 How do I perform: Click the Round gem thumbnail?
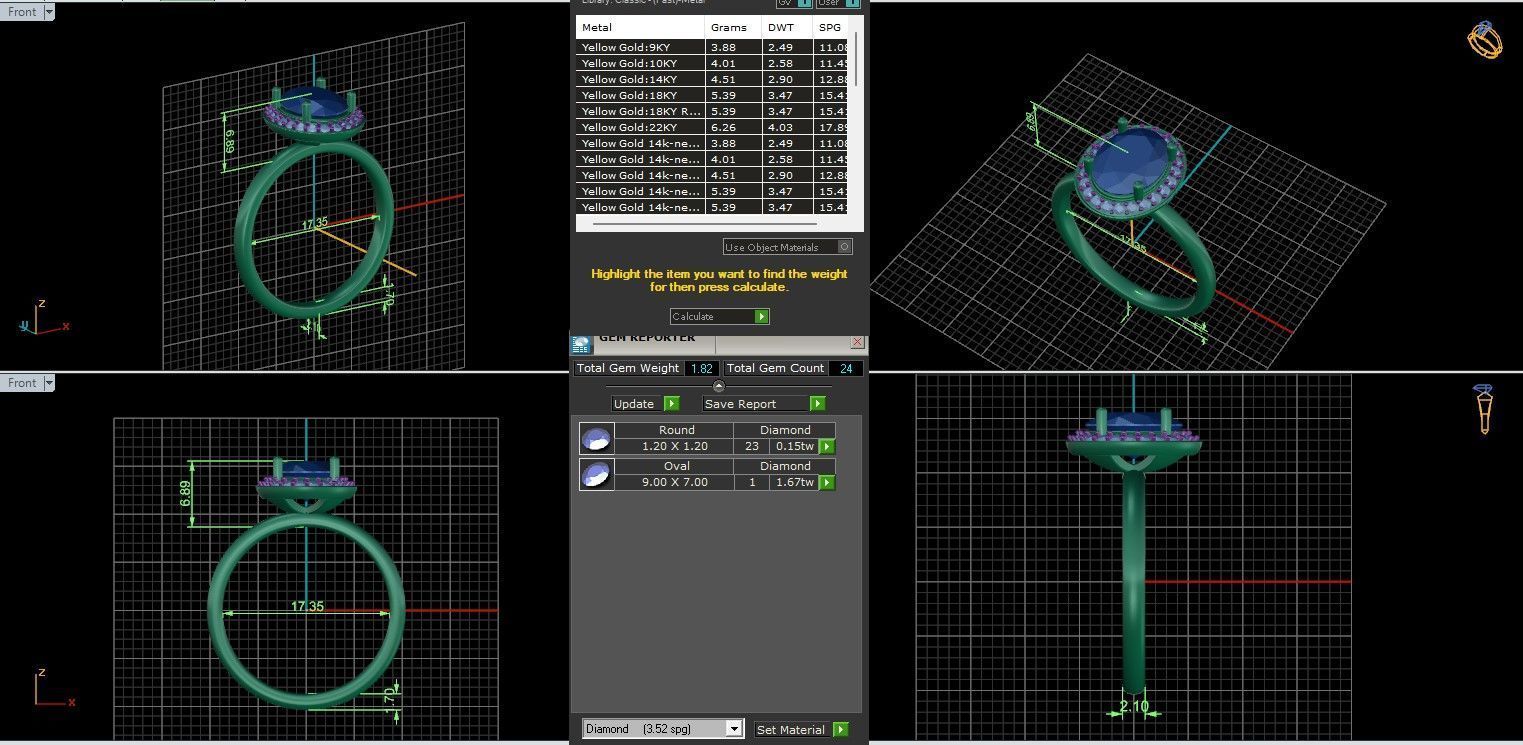tap(596, 438)
